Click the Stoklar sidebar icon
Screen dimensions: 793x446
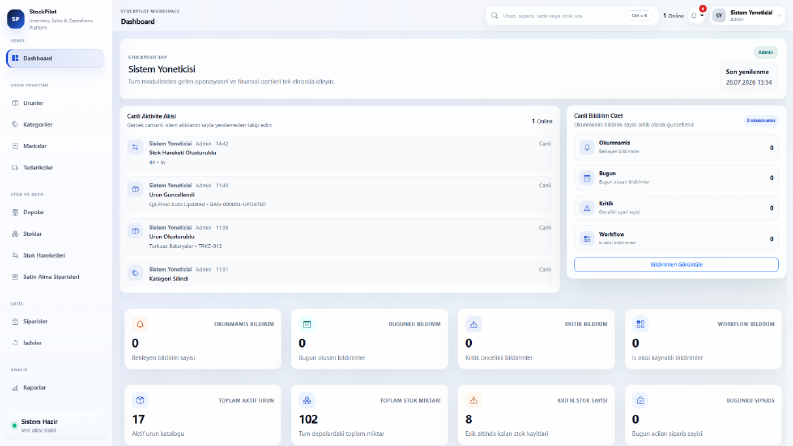(x=15, y=234)
